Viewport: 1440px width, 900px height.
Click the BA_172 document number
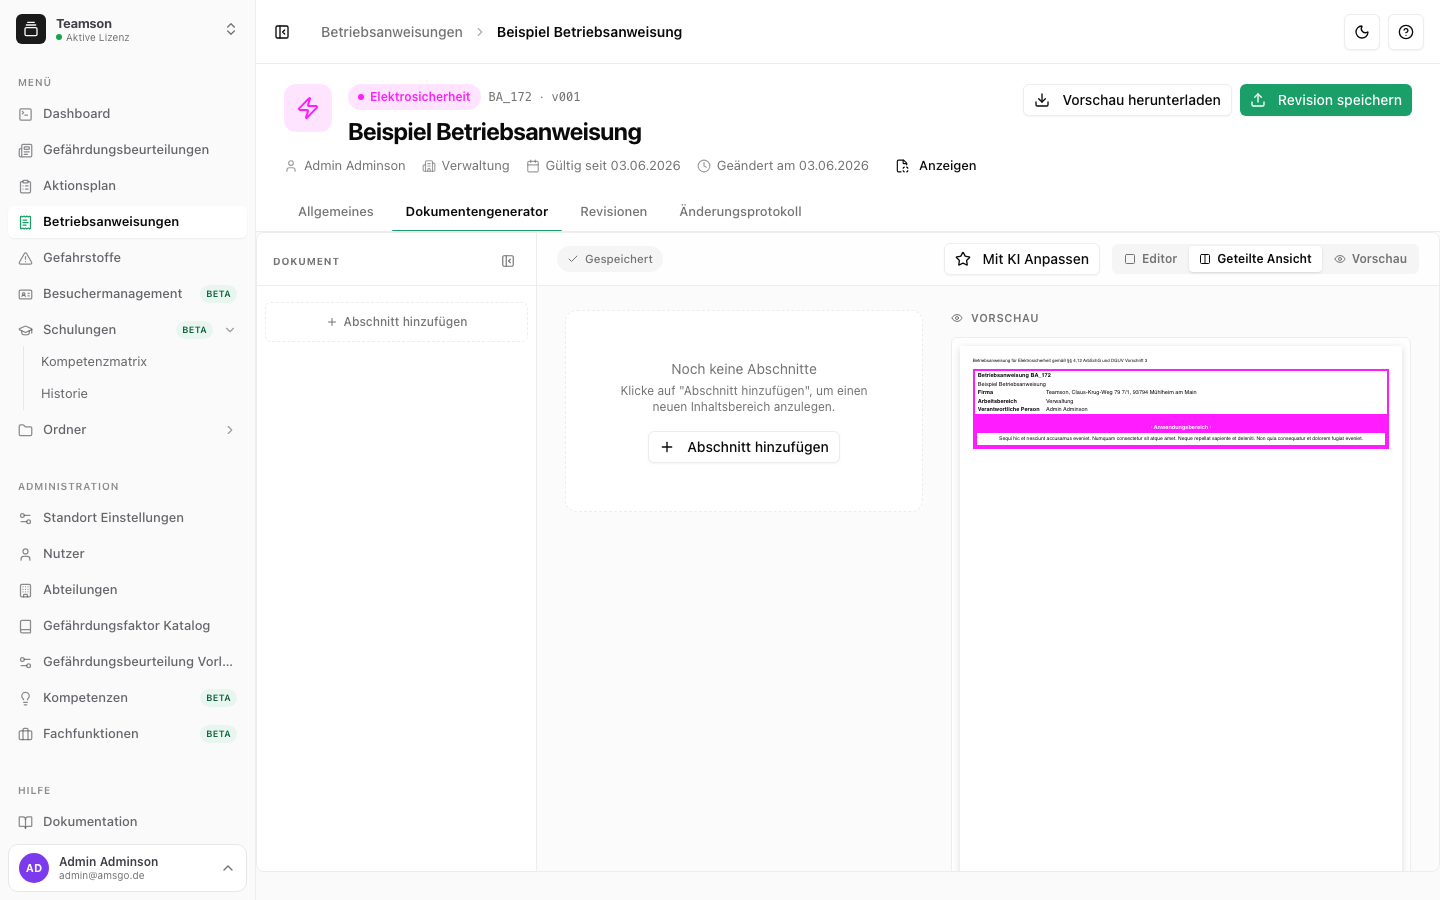tap(510, 97)
